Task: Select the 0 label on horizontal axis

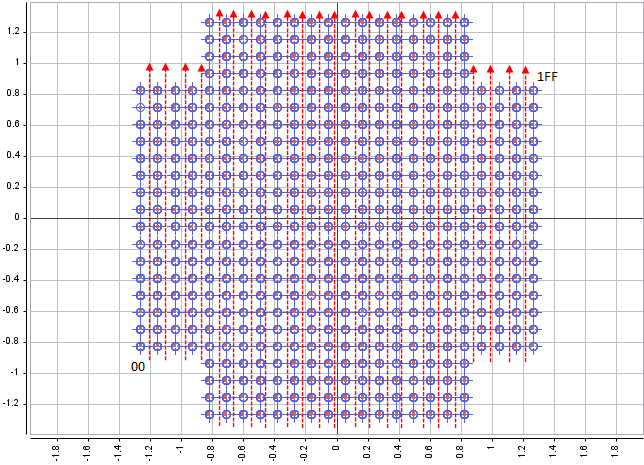Action: tap(336, 448)
